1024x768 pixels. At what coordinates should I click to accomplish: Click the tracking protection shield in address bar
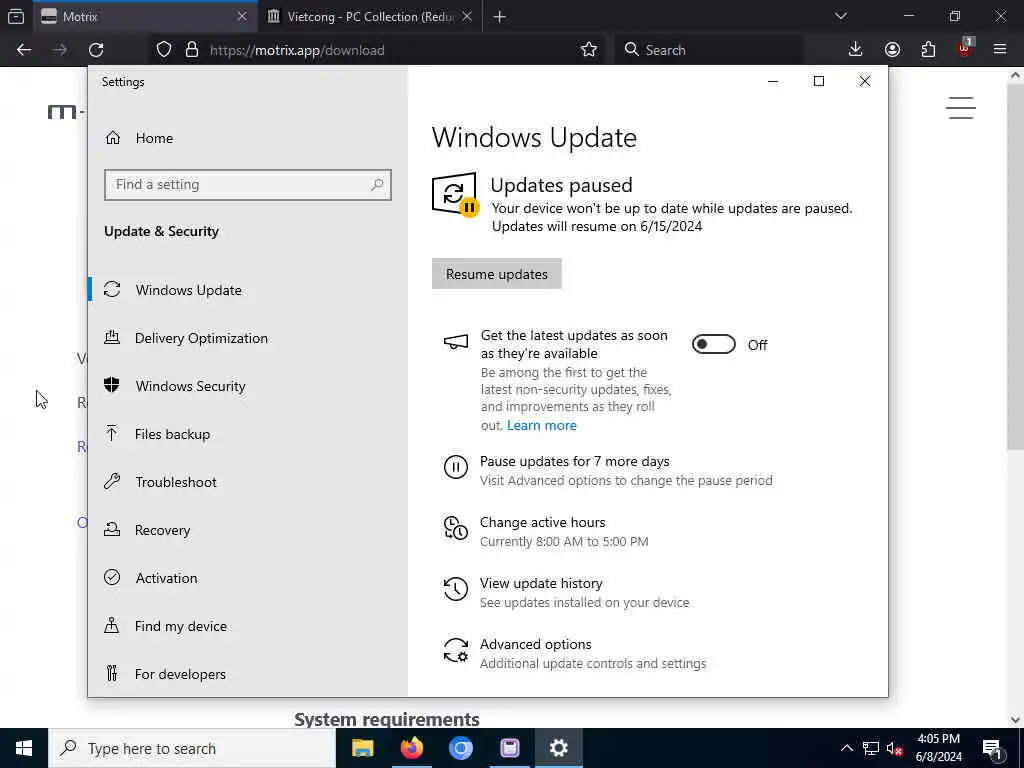tap(164, 50)
